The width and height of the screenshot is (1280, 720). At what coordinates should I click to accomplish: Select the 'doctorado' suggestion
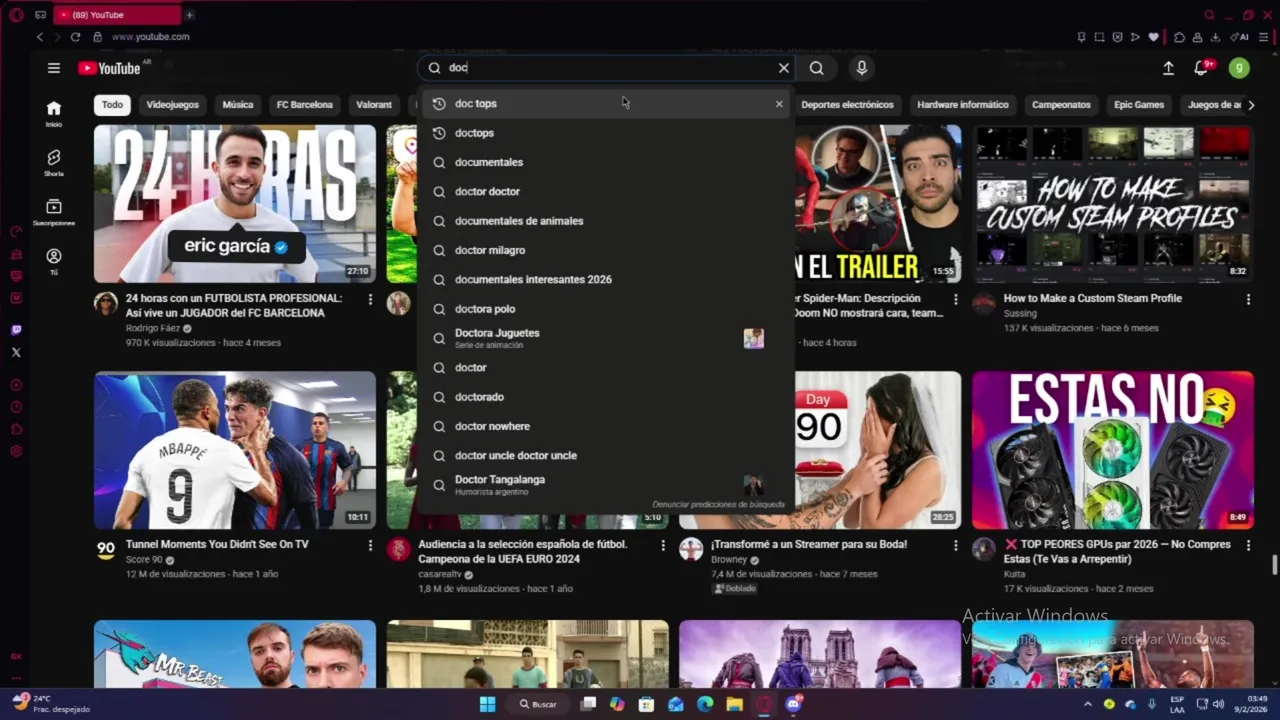(604, 397)
